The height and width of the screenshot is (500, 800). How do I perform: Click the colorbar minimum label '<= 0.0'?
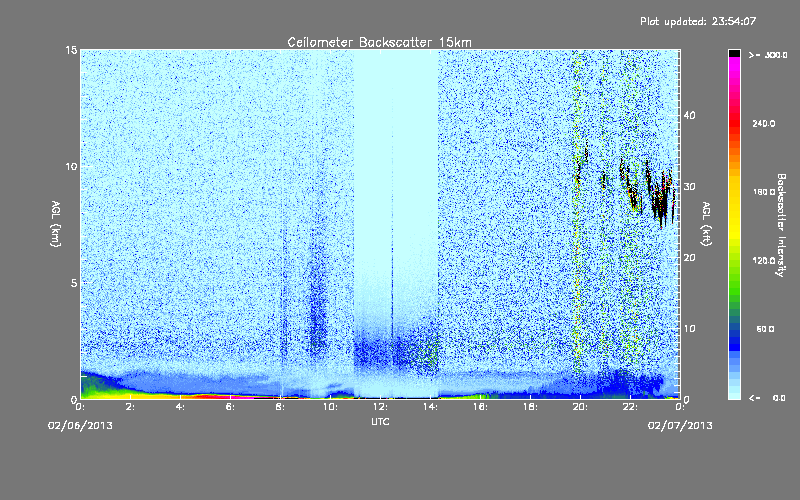[767, 398]
